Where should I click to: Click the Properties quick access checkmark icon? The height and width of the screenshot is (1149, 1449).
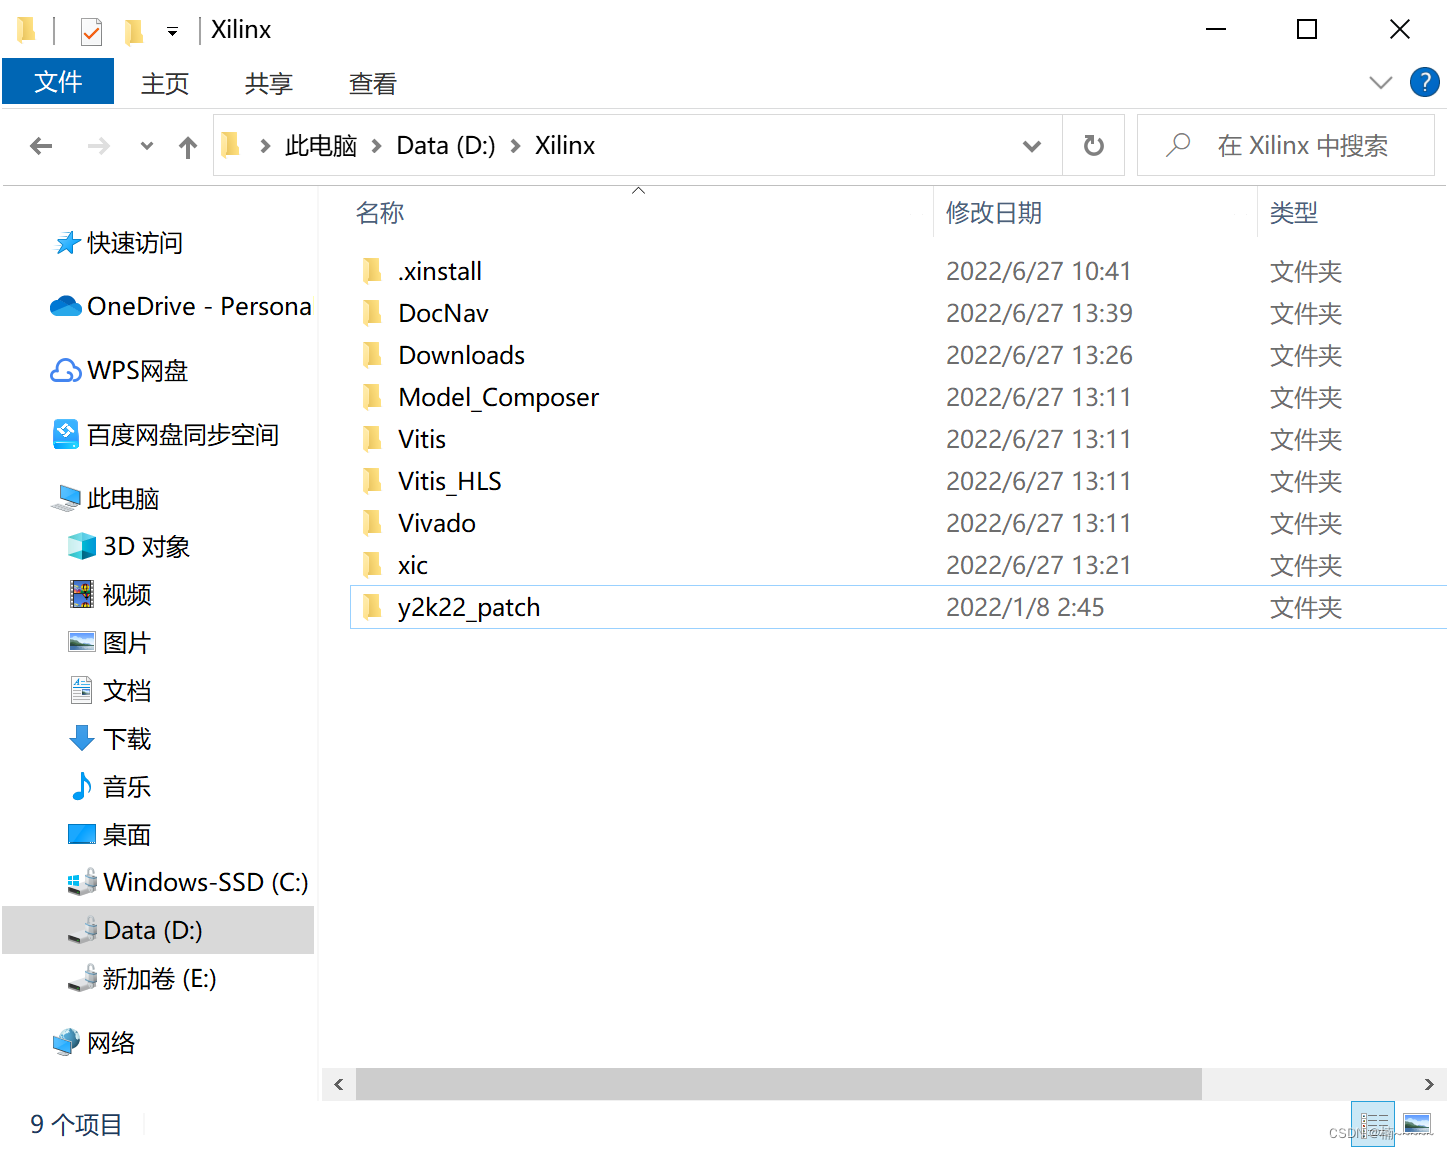[x=91, y=31]
